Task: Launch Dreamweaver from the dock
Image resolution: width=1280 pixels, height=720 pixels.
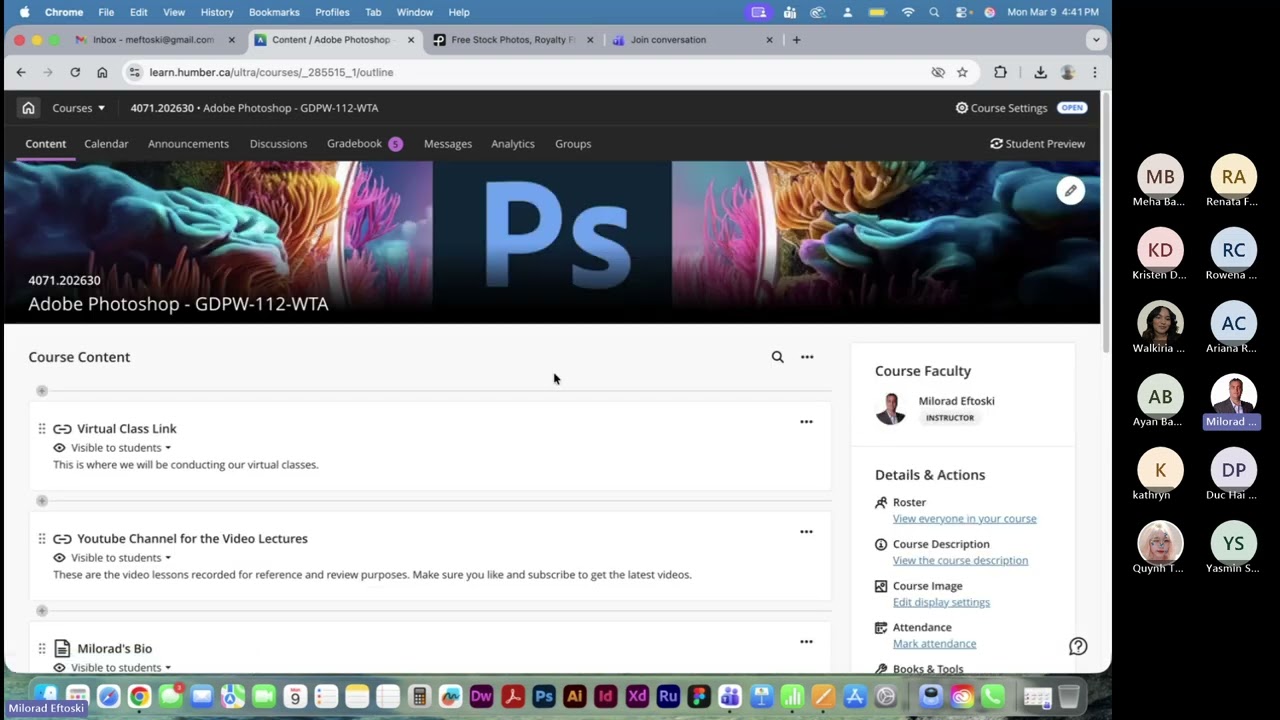Action: point(482,696)
